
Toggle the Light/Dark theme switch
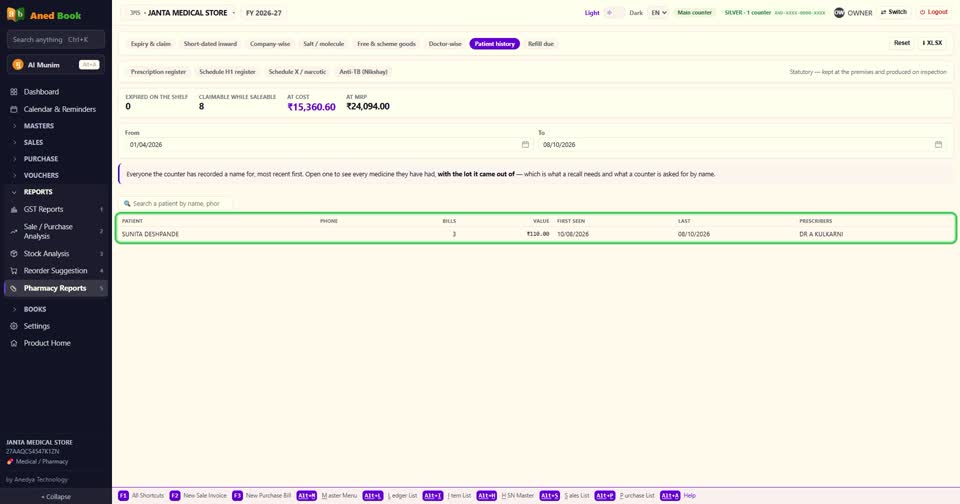(614, 13)
